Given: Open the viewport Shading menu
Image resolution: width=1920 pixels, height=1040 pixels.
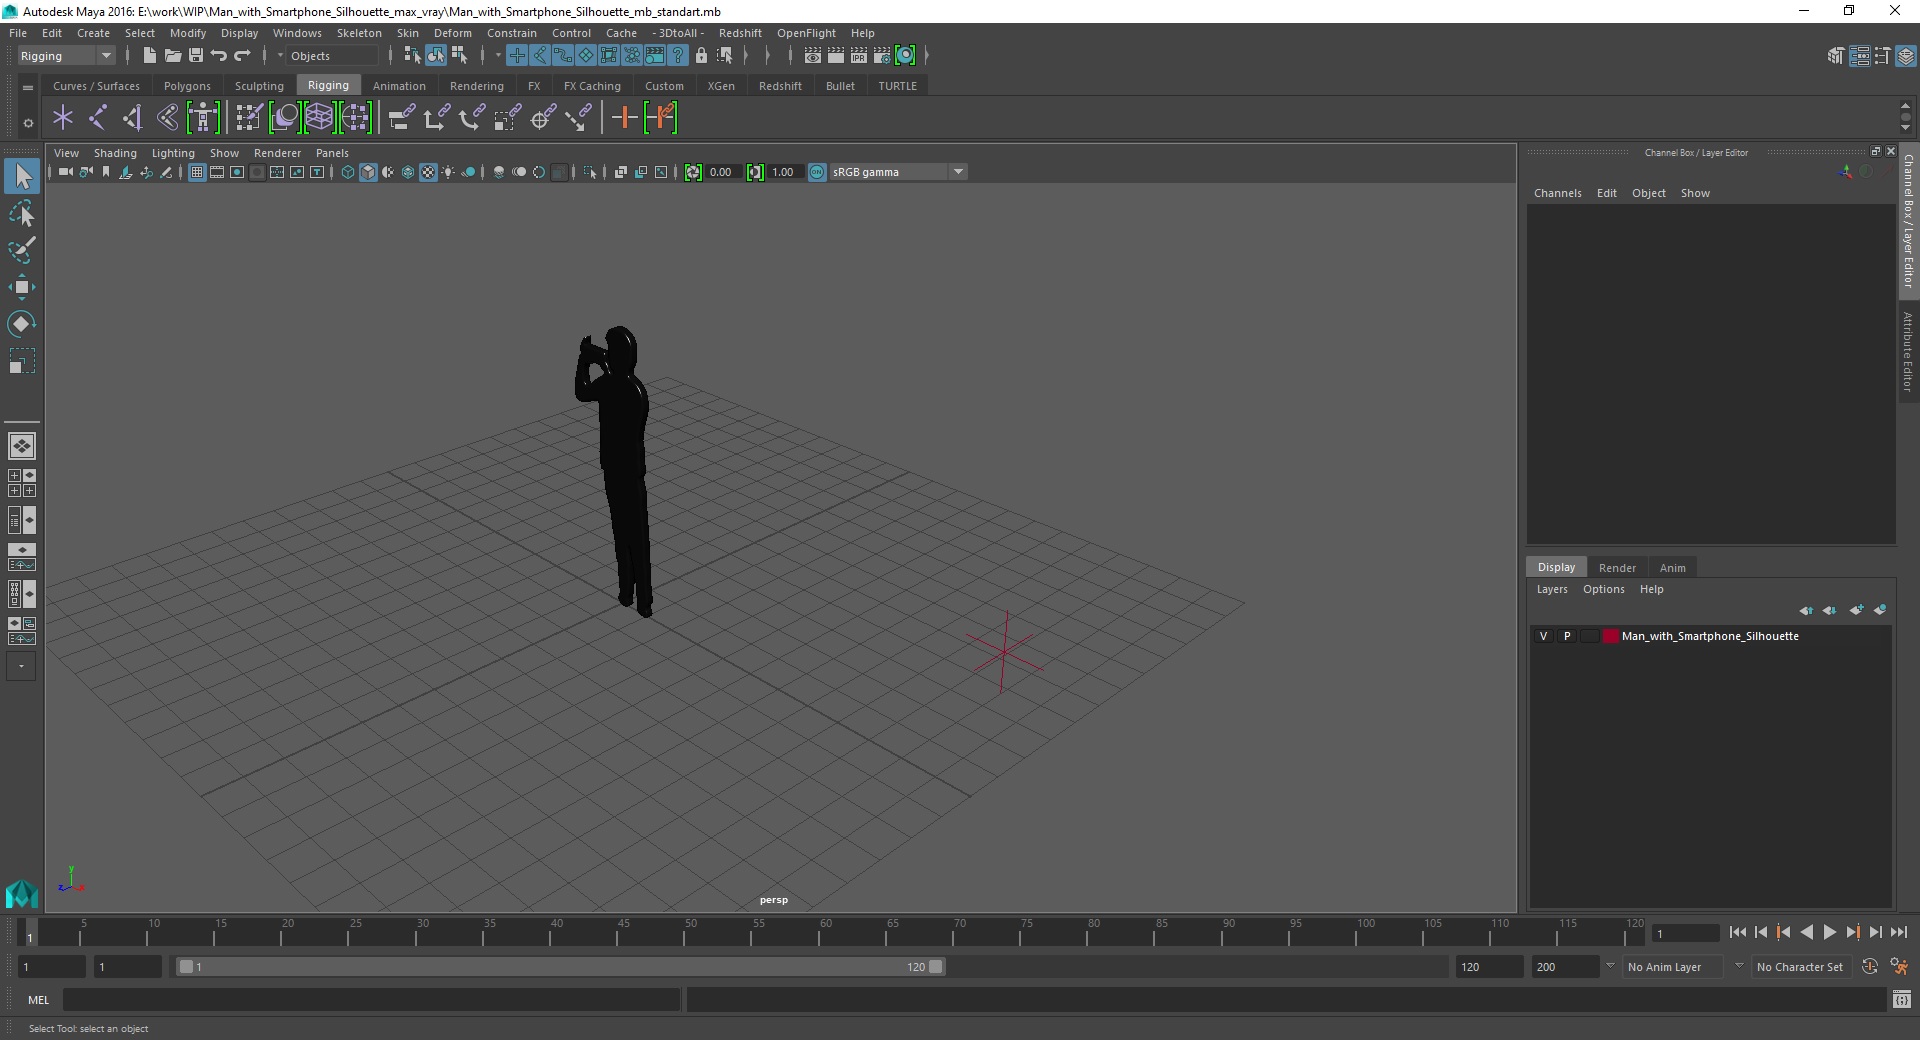Looking at the screenshot, I should 115,153.
